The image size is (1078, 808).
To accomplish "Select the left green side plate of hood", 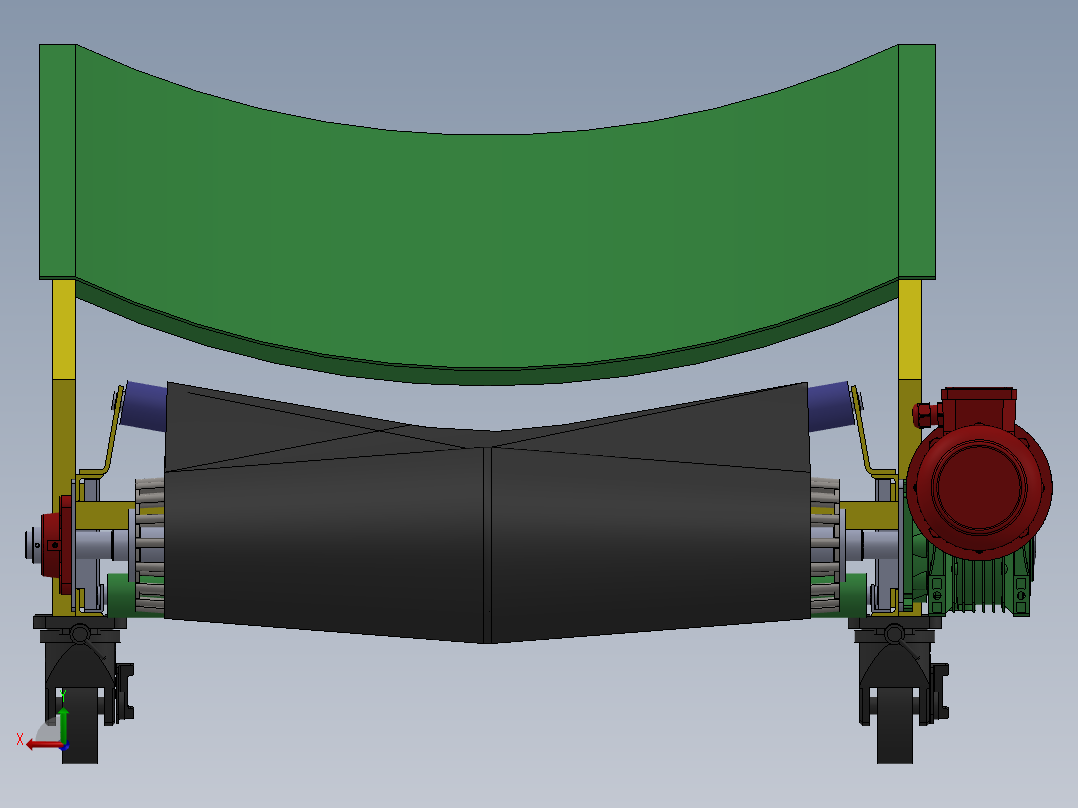I will (57, 162).
